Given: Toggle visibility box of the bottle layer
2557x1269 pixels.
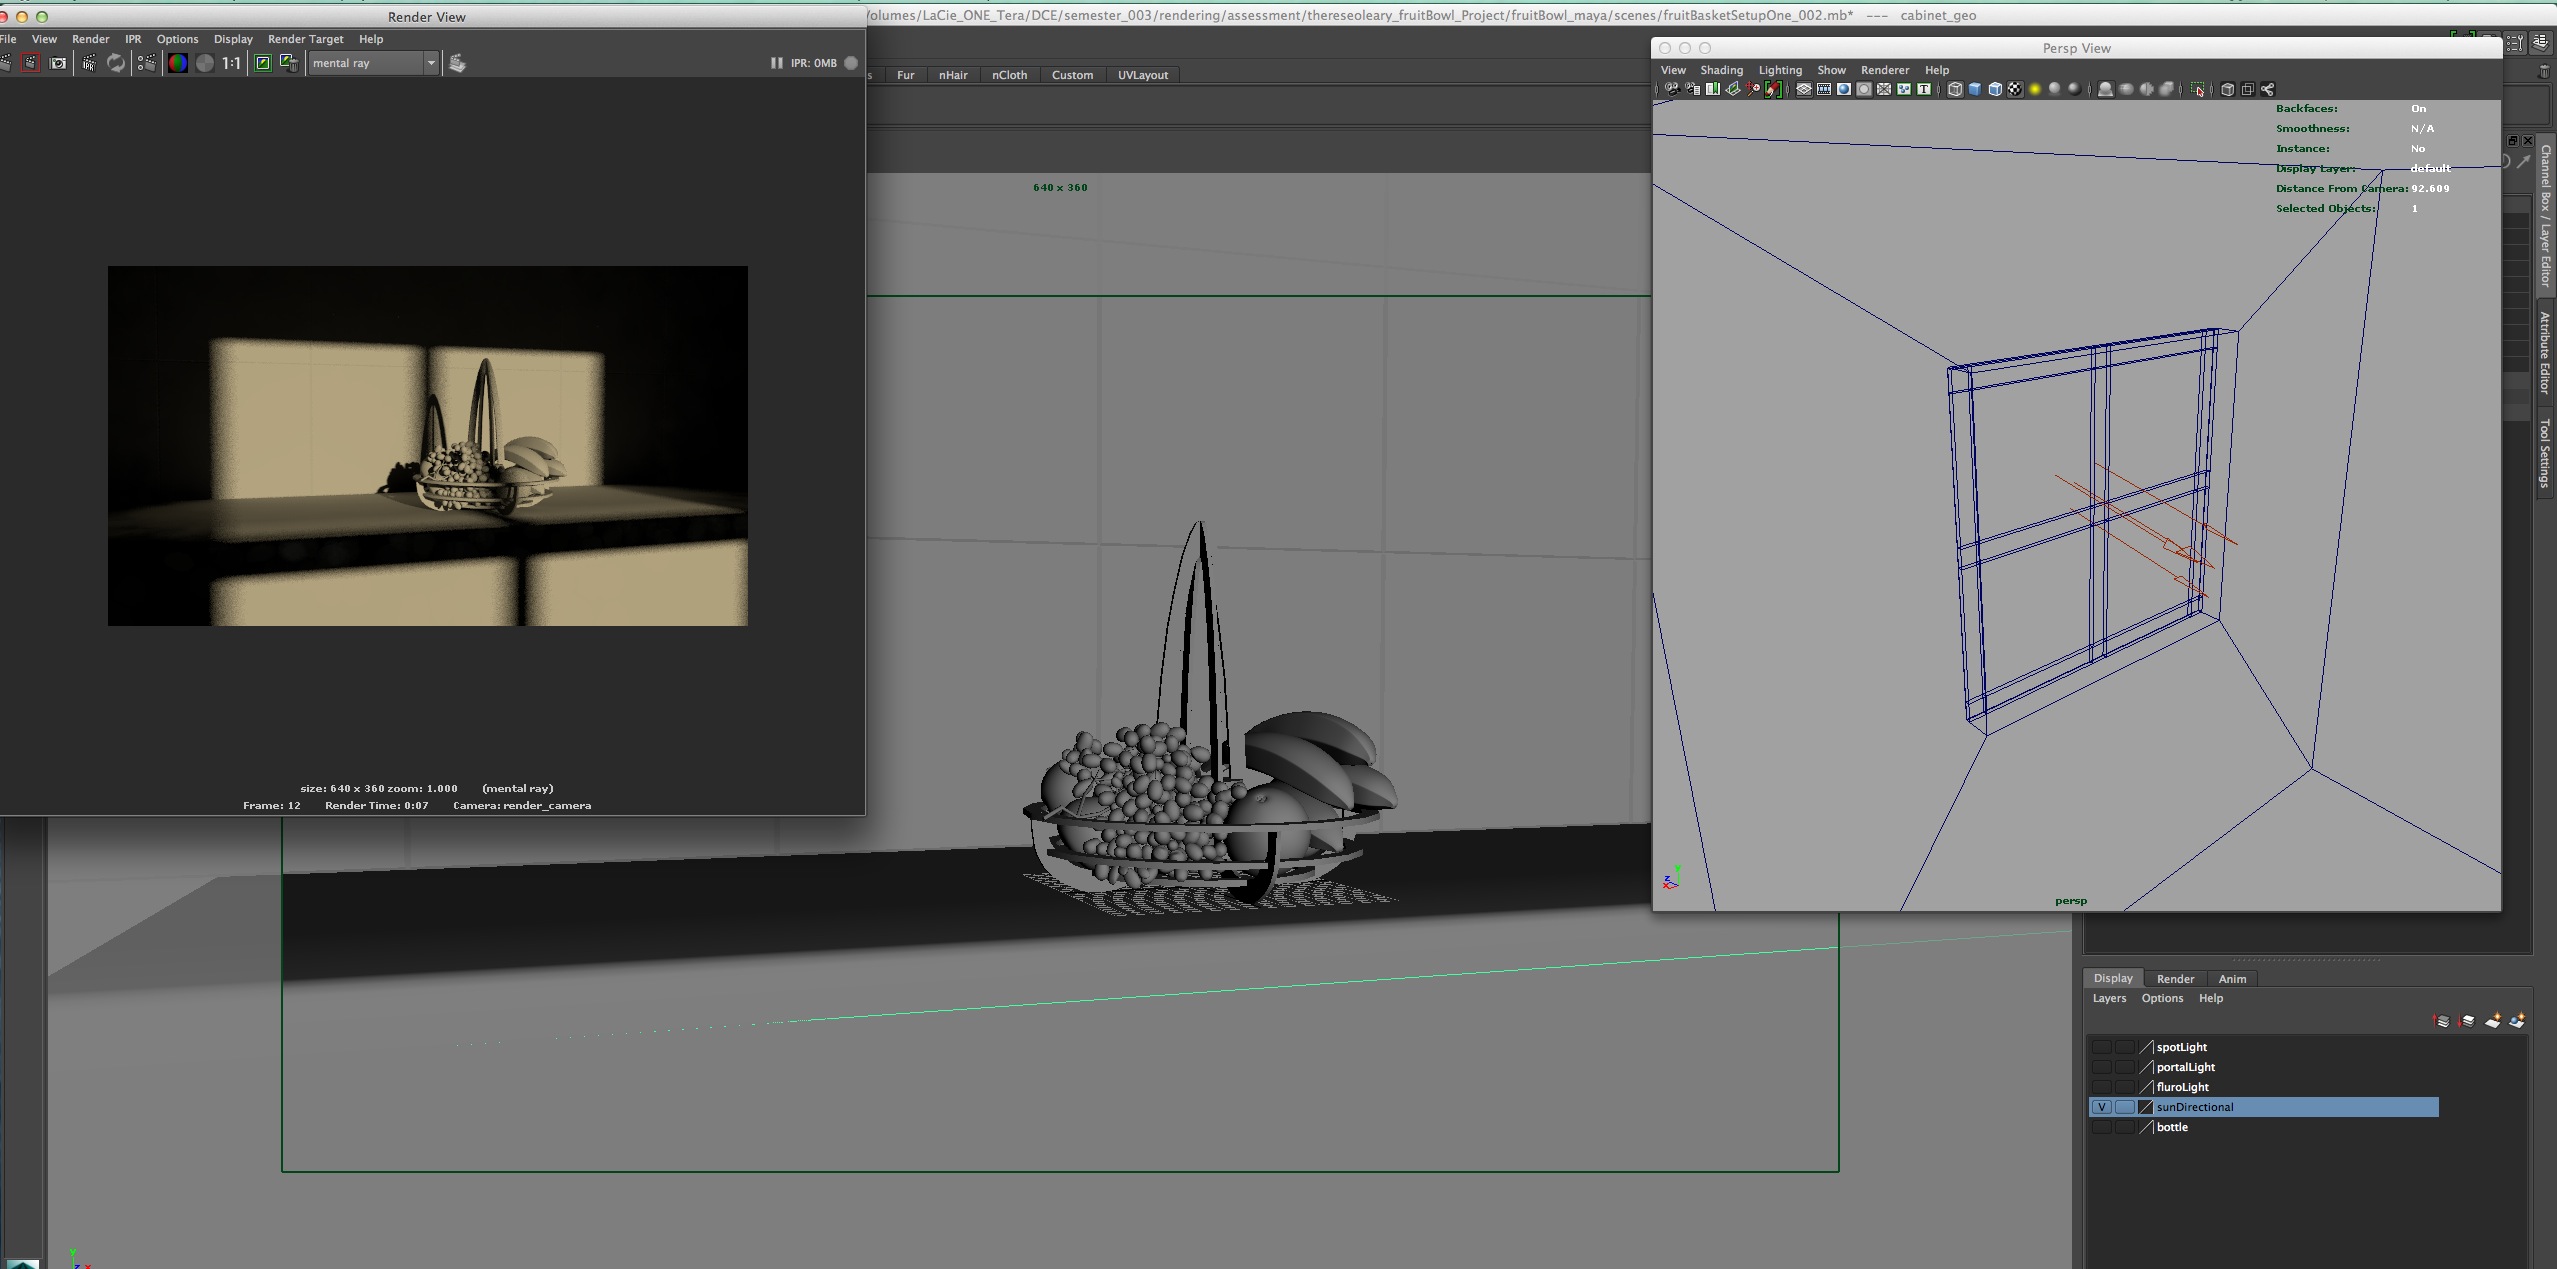Looking at the screenshot, I should (2101, 1127).
